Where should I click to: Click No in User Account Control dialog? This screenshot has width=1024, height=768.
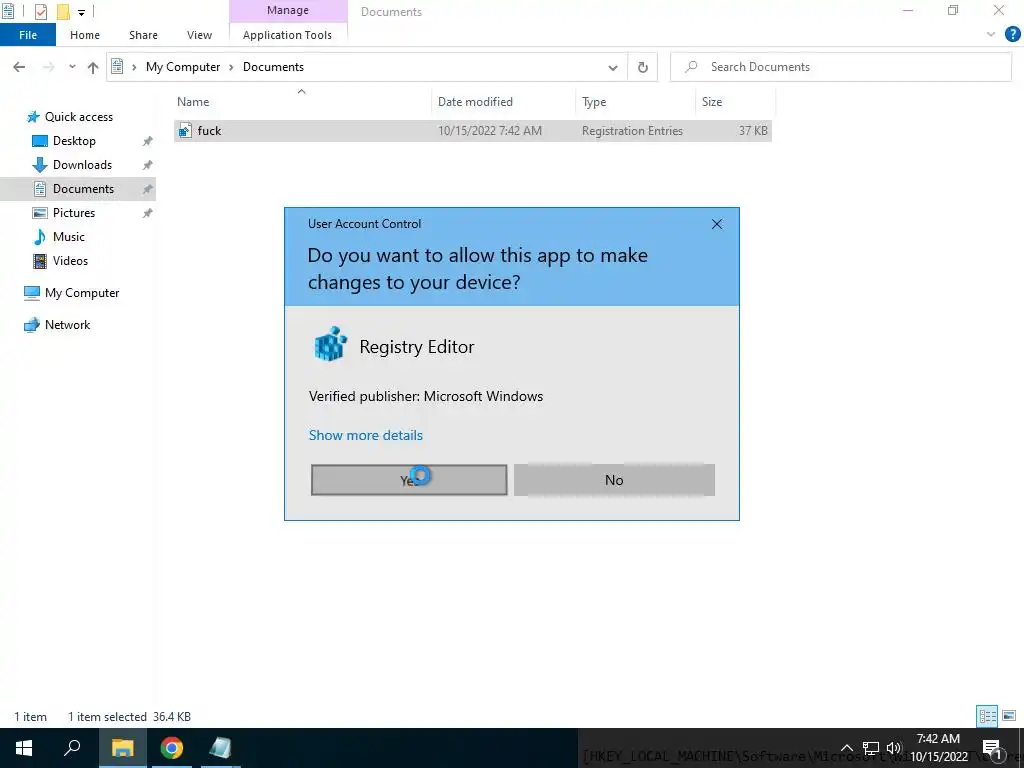coord(614,480)
